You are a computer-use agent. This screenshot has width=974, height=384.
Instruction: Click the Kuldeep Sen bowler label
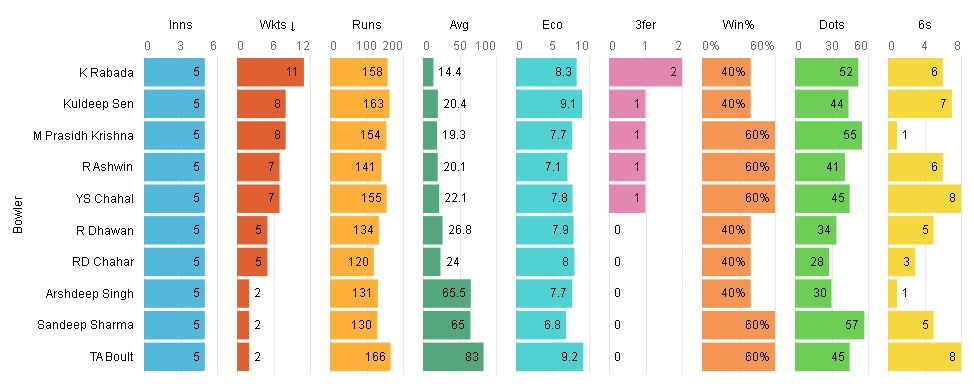point(98,104)
